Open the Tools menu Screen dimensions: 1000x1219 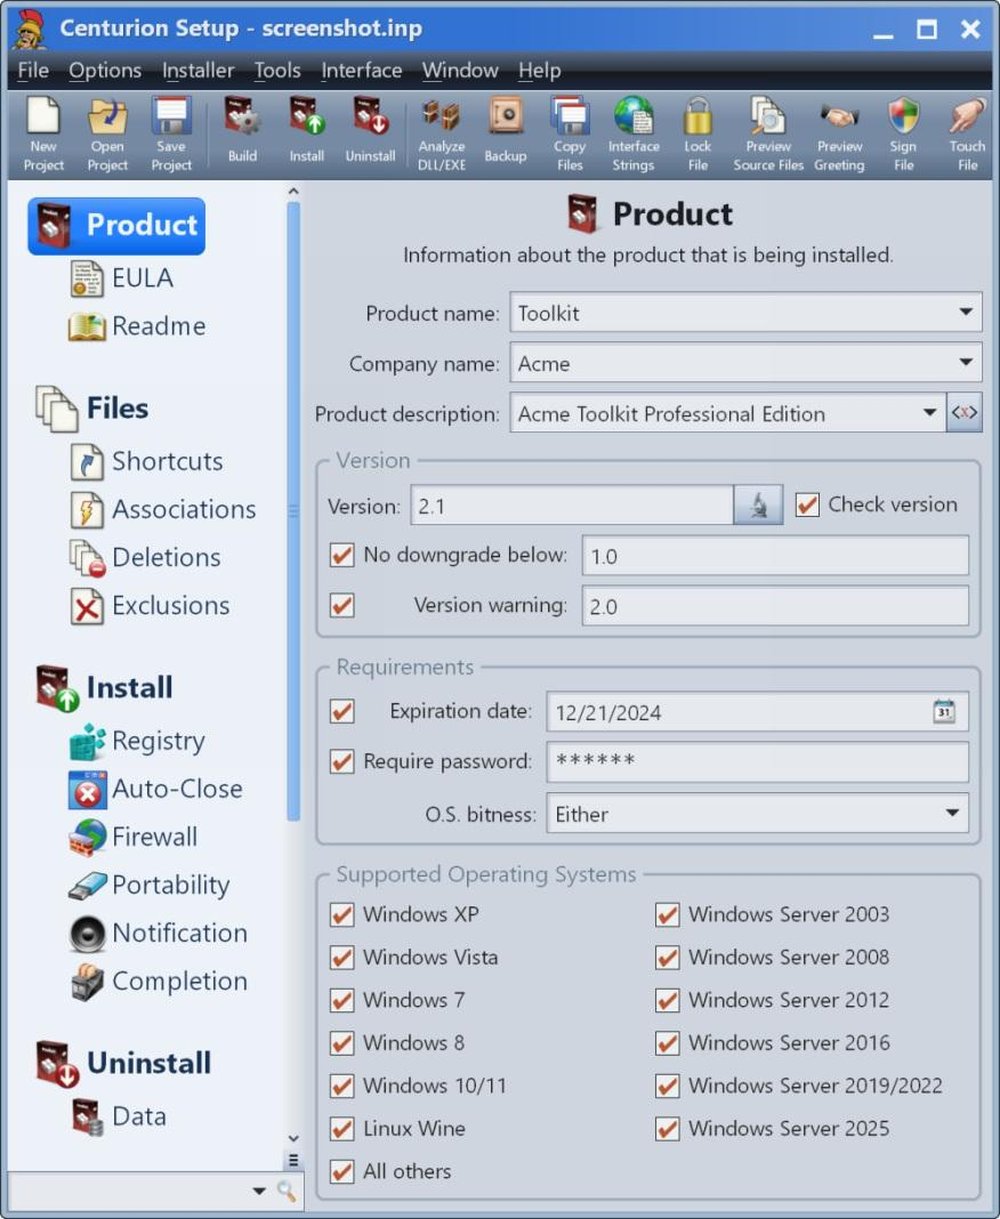[x=277, y=71]
